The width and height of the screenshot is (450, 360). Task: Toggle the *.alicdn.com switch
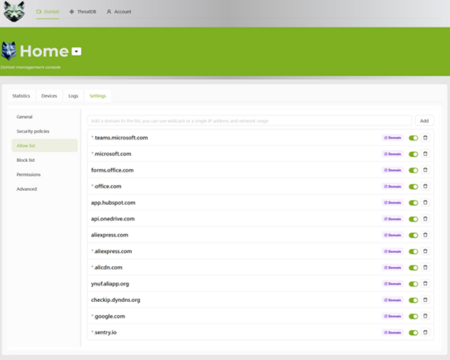[413, 268]
